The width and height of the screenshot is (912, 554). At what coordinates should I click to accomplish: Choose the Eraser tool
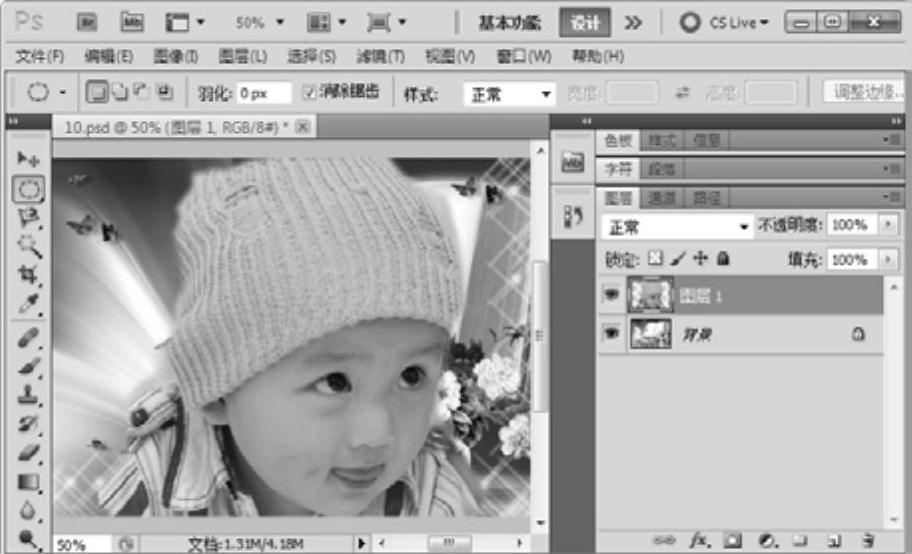pyautogui.click(x=28, y=453)
